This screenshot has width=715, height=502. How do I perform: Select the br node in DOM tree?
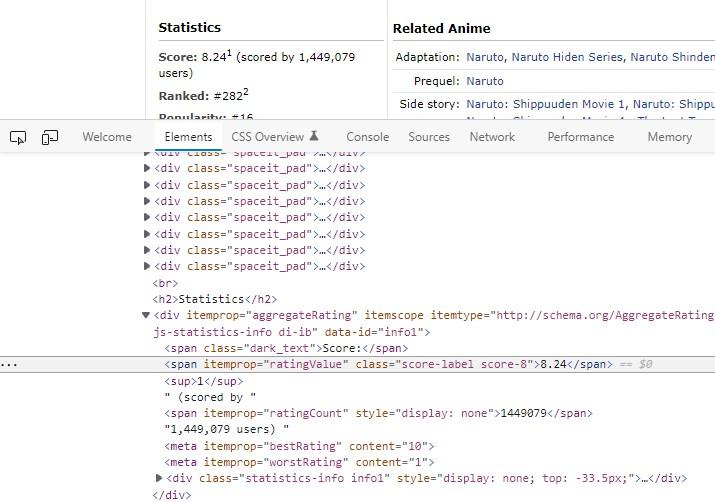[165, 283]
